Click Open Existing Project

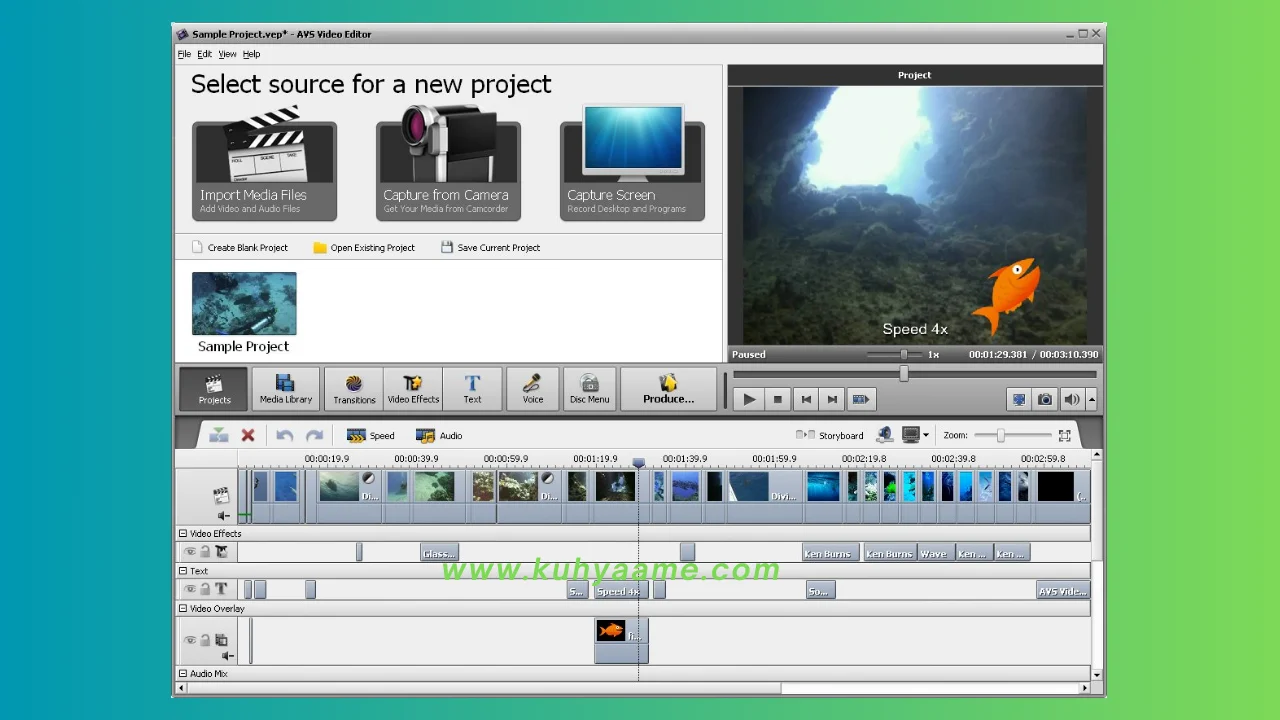(x=364, y=247)
